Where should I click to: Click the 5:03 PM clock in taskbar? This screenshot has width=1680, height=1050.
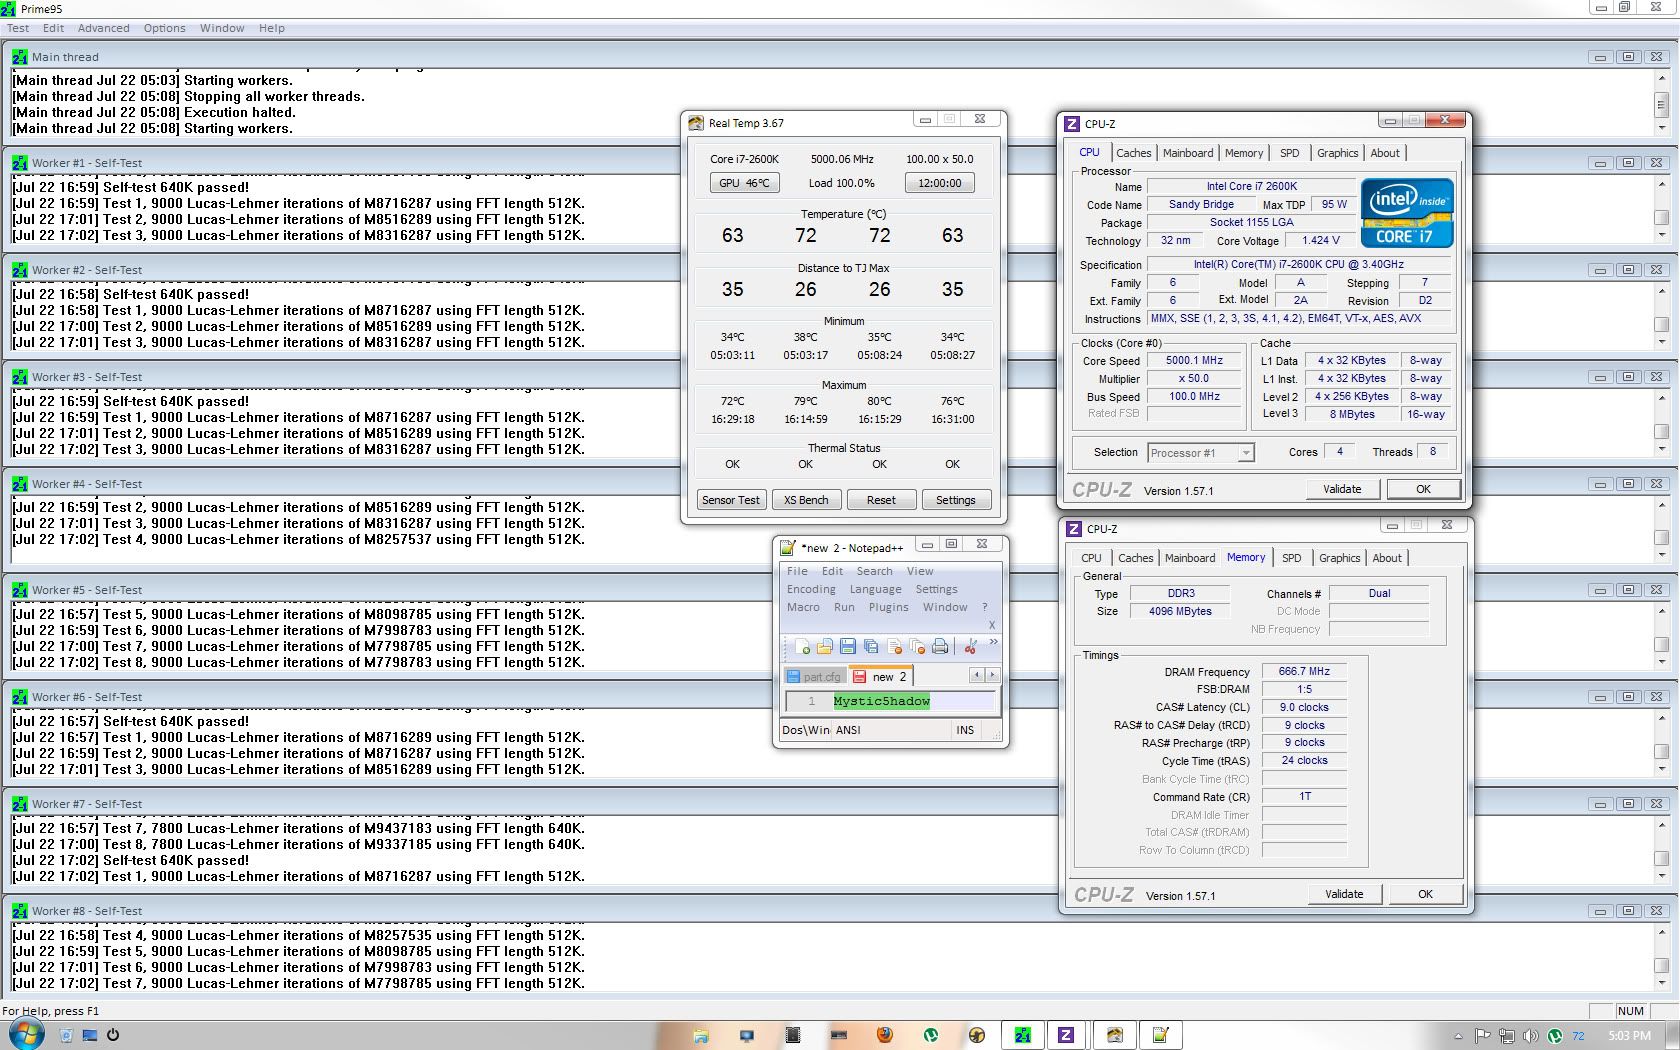coord(1630,1036)
